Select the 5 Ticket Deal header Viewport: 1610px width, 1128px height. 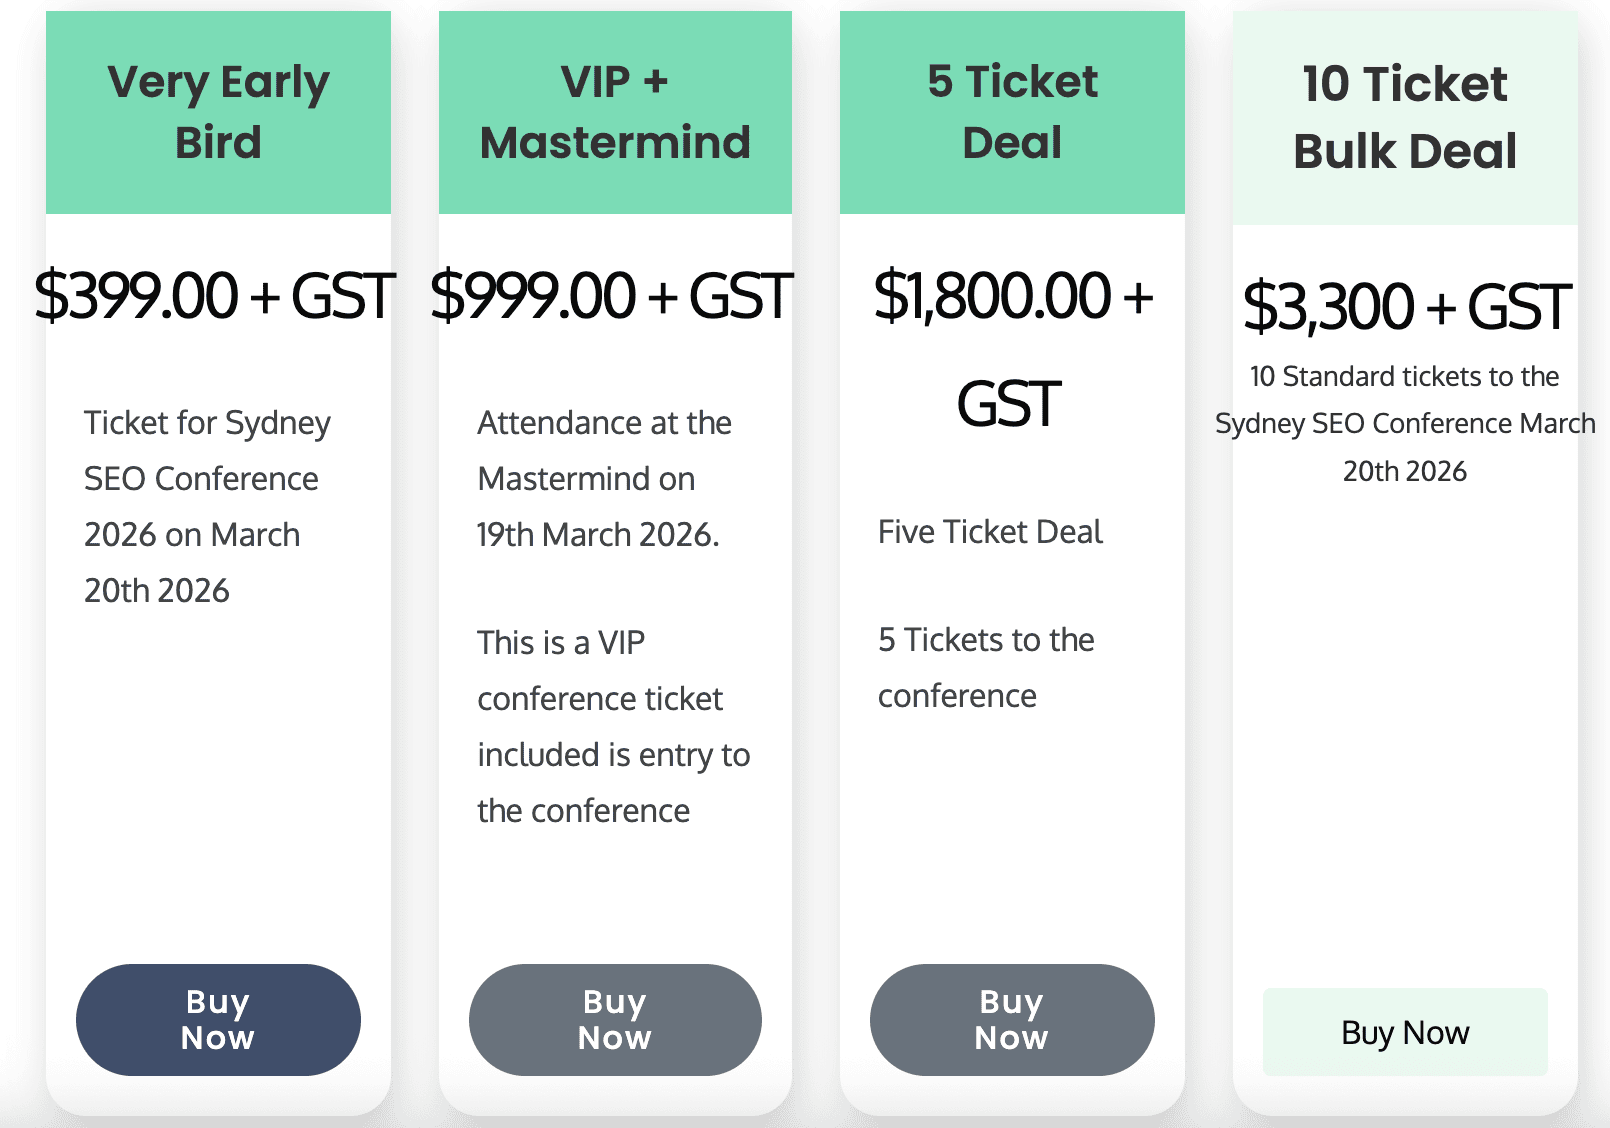1012,111
